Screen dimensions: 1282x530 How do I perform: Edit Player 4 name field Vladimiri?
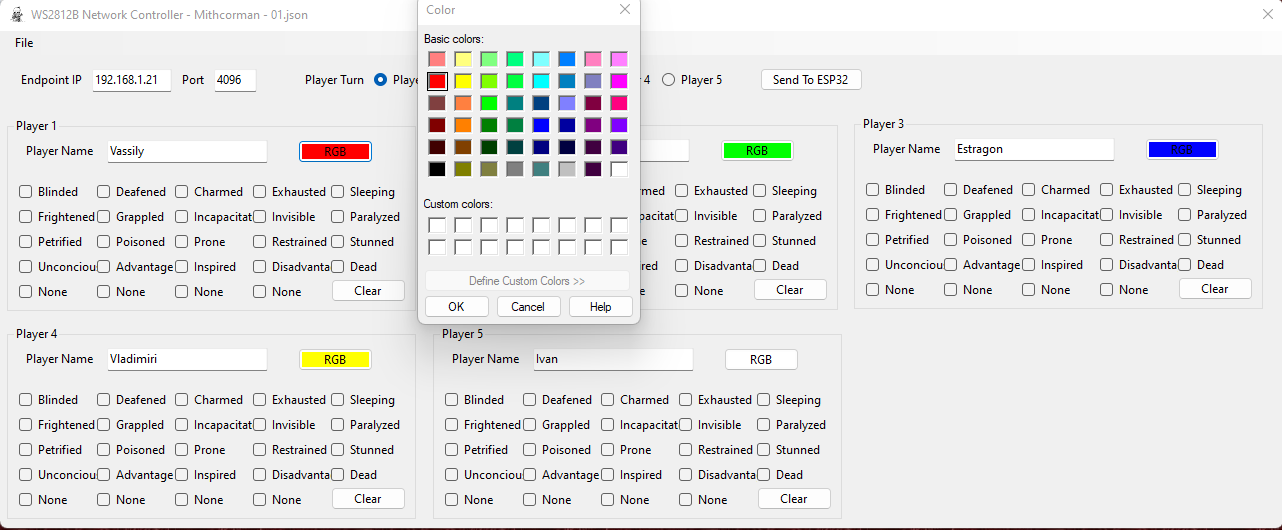click(x=187, y=359)
